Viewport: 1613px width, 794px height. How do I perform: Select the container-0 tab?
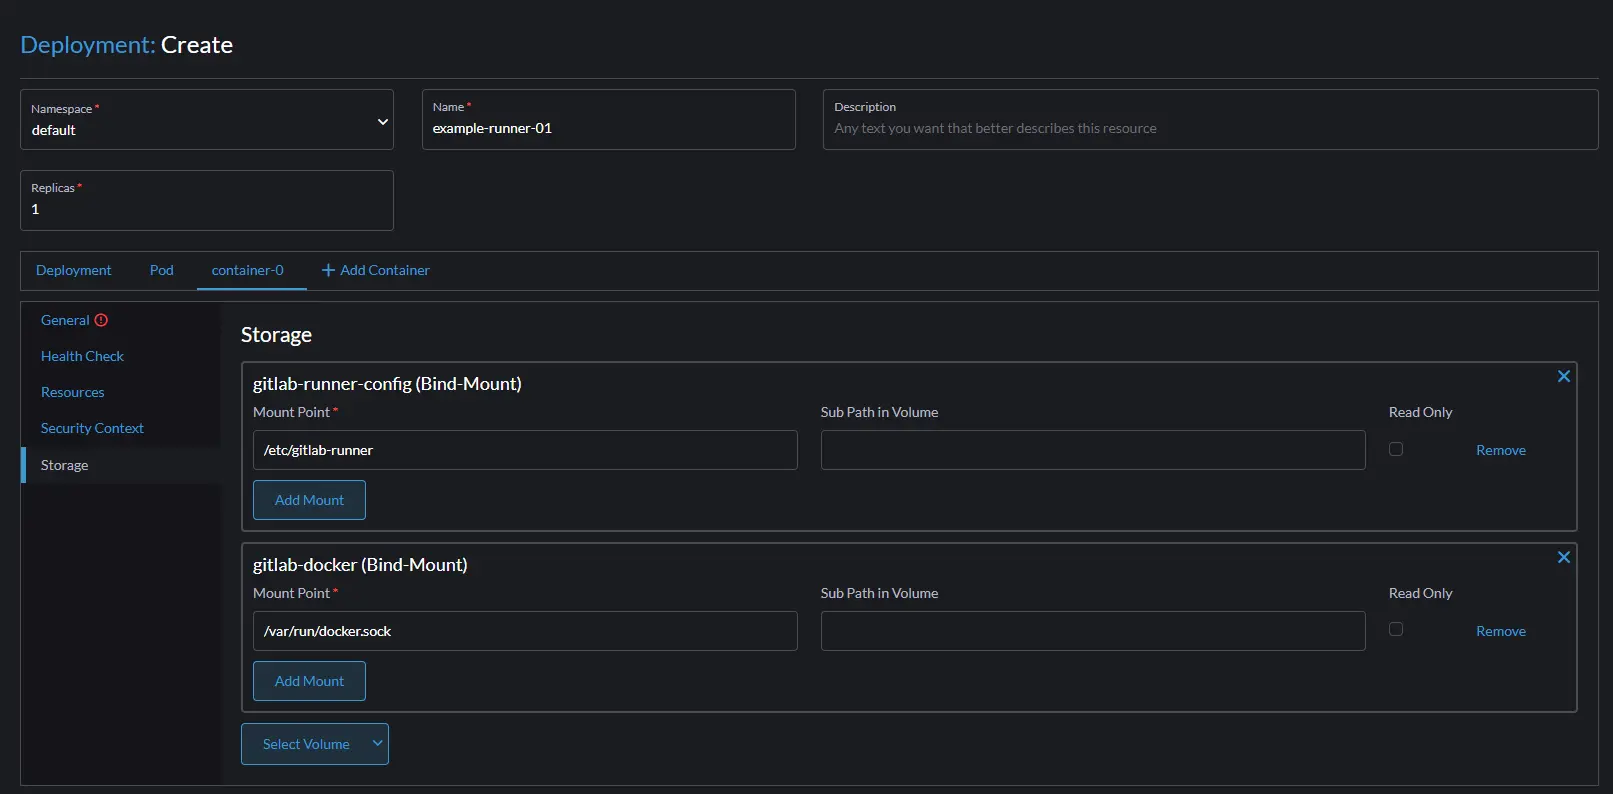coord(248,270)
